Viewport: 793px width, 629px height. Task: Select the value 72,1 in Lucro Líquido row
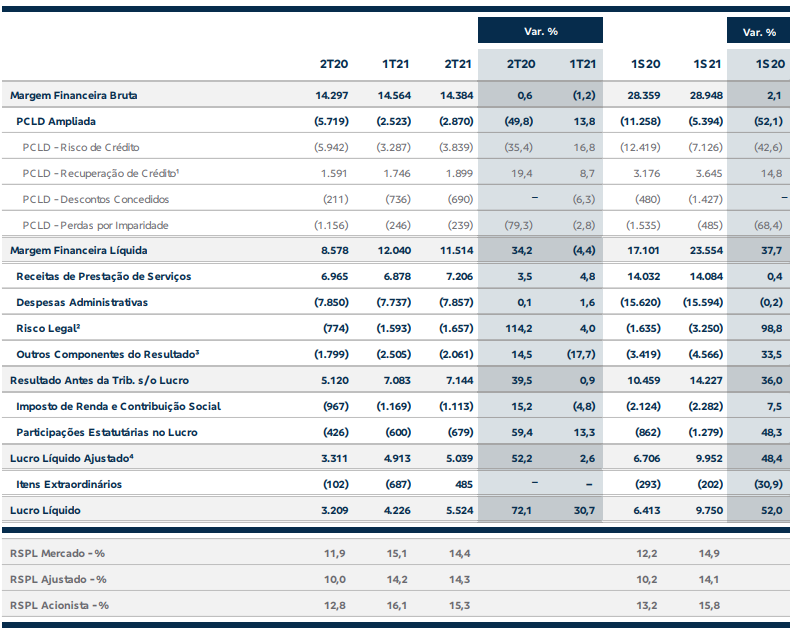[x=521, y=510]
